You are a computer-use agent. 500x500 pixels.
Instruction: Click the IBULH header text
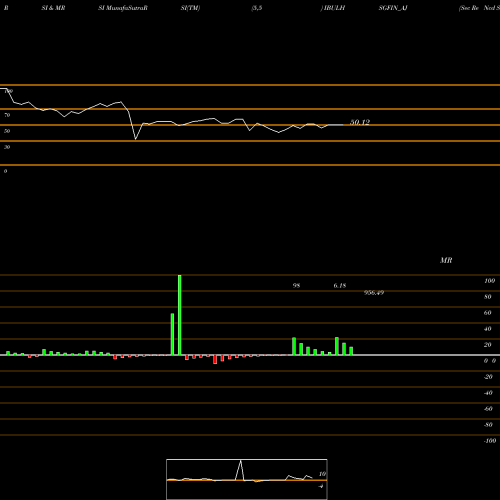[x=334, y=8]
